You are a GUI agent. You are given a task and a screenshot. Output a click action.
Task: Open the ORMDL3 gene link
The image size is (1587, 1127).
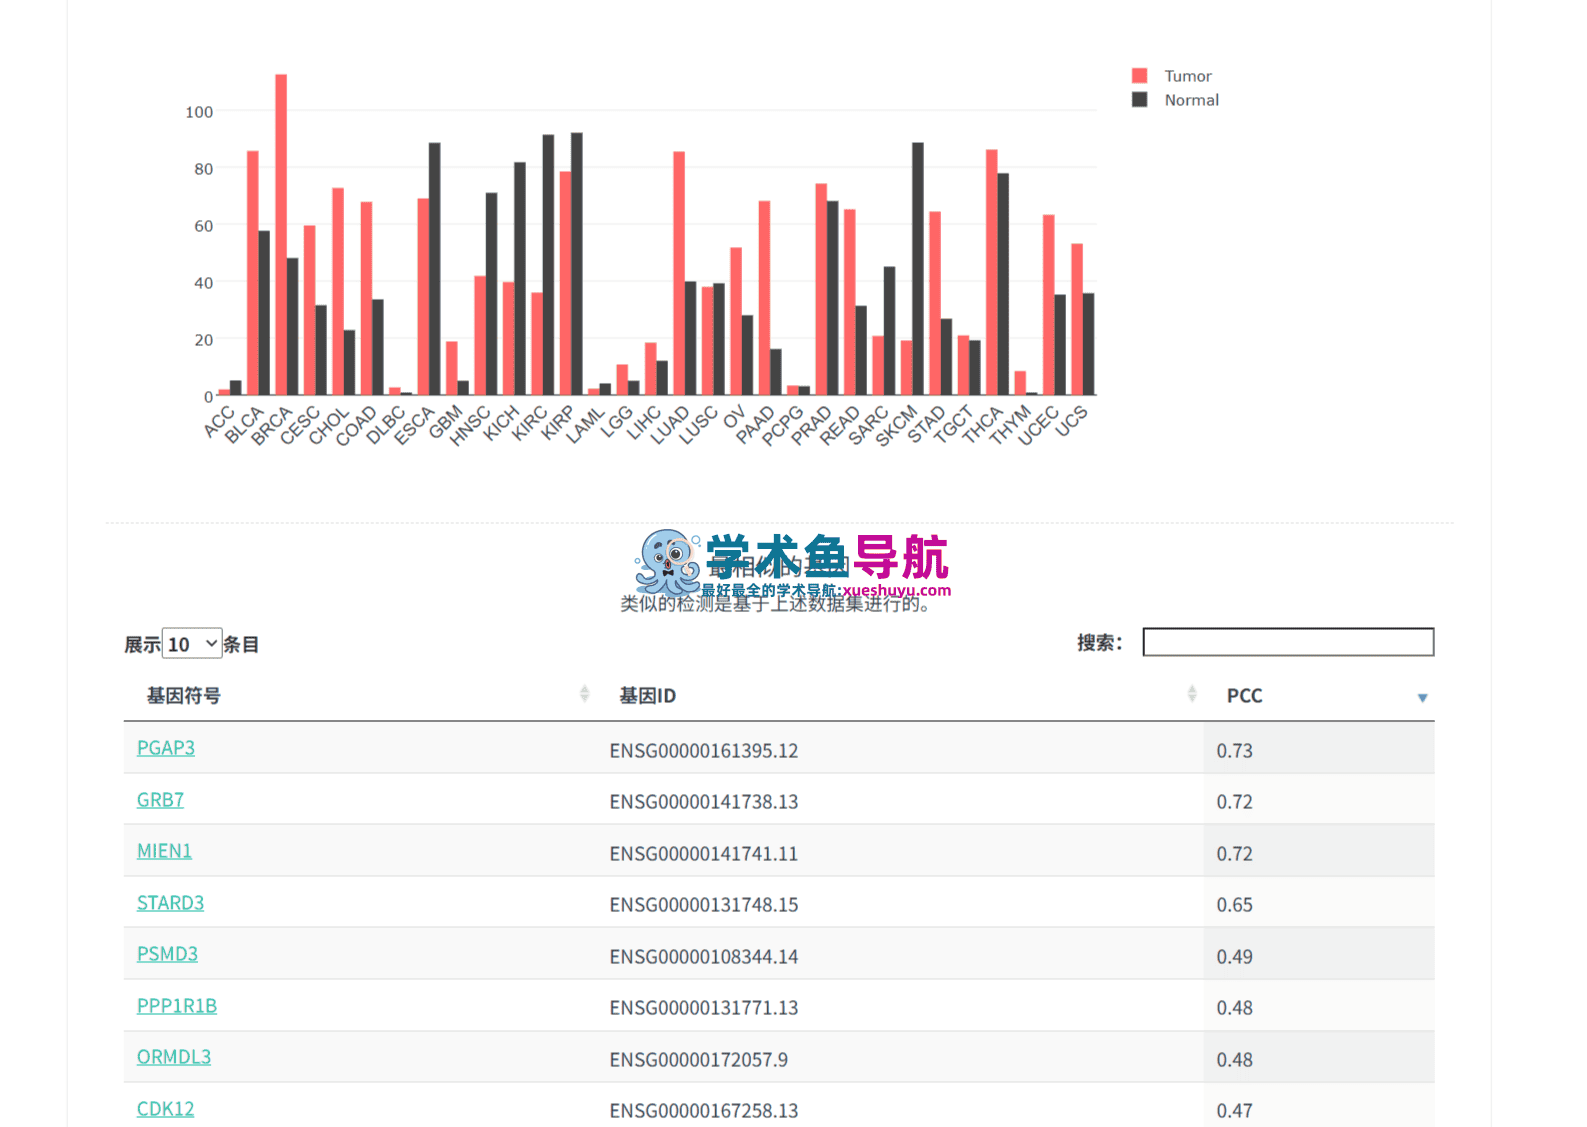(x=174, y=1057)
